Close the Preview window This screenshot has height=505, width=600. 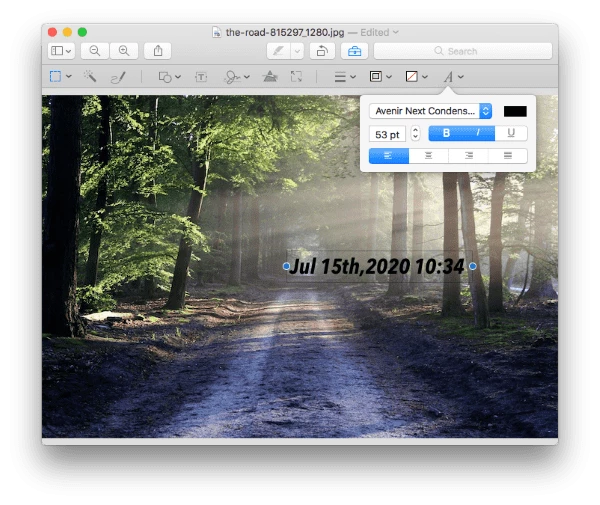point(52,32)
